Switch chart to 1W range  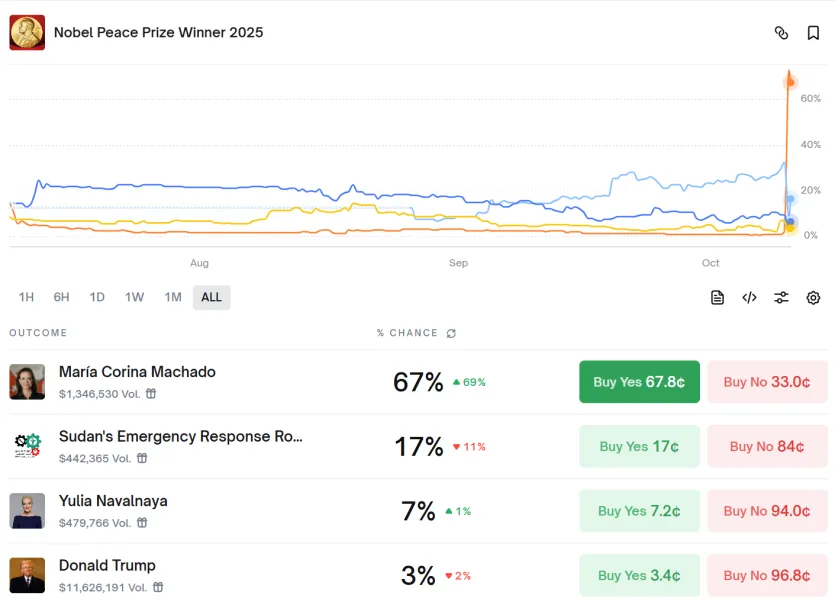[x=134, y=297]
